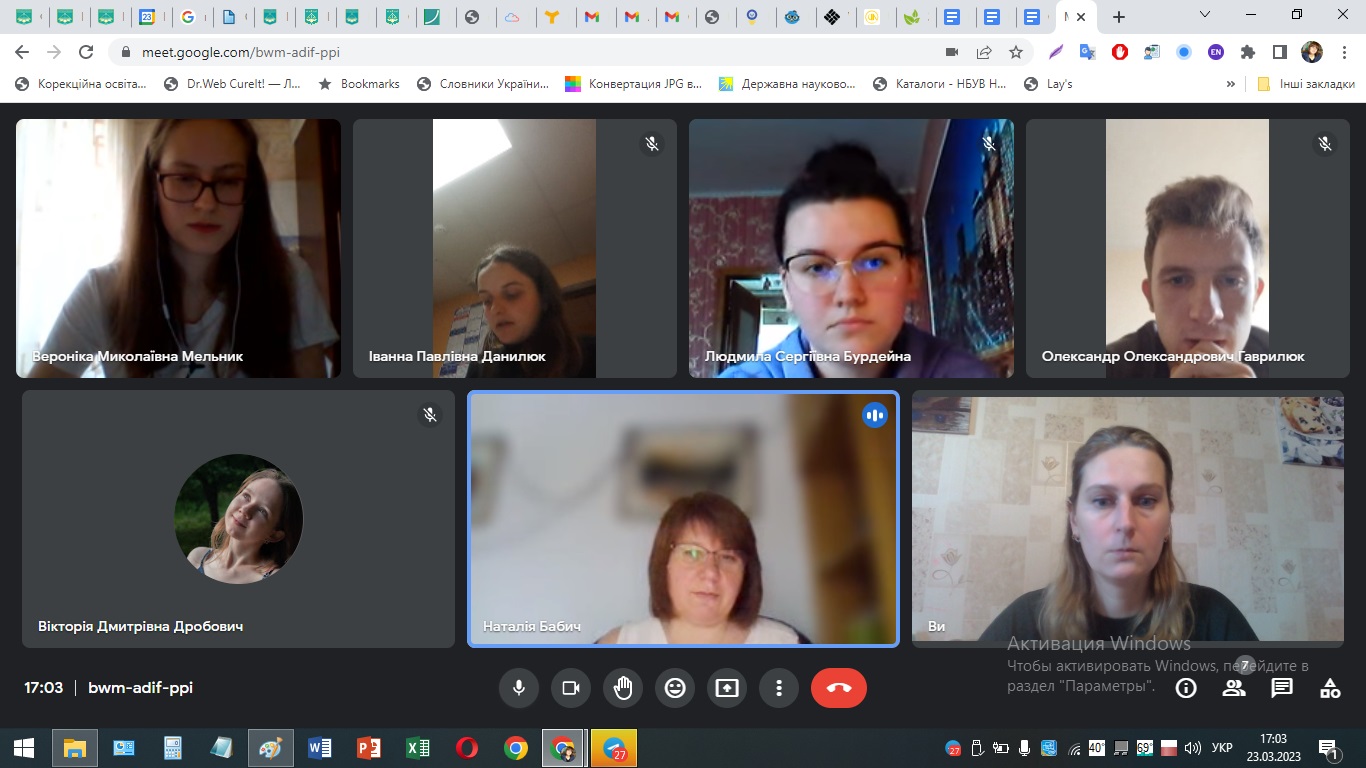Open the emoji reactions button

click(x=675, y=688)
